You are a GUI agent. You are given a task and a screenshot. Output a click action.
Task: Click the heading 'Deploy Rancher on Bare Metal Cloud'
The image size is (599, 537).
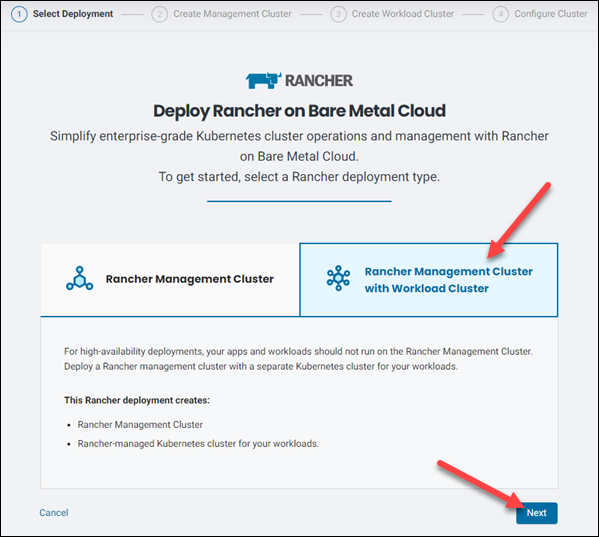(299, 111)
